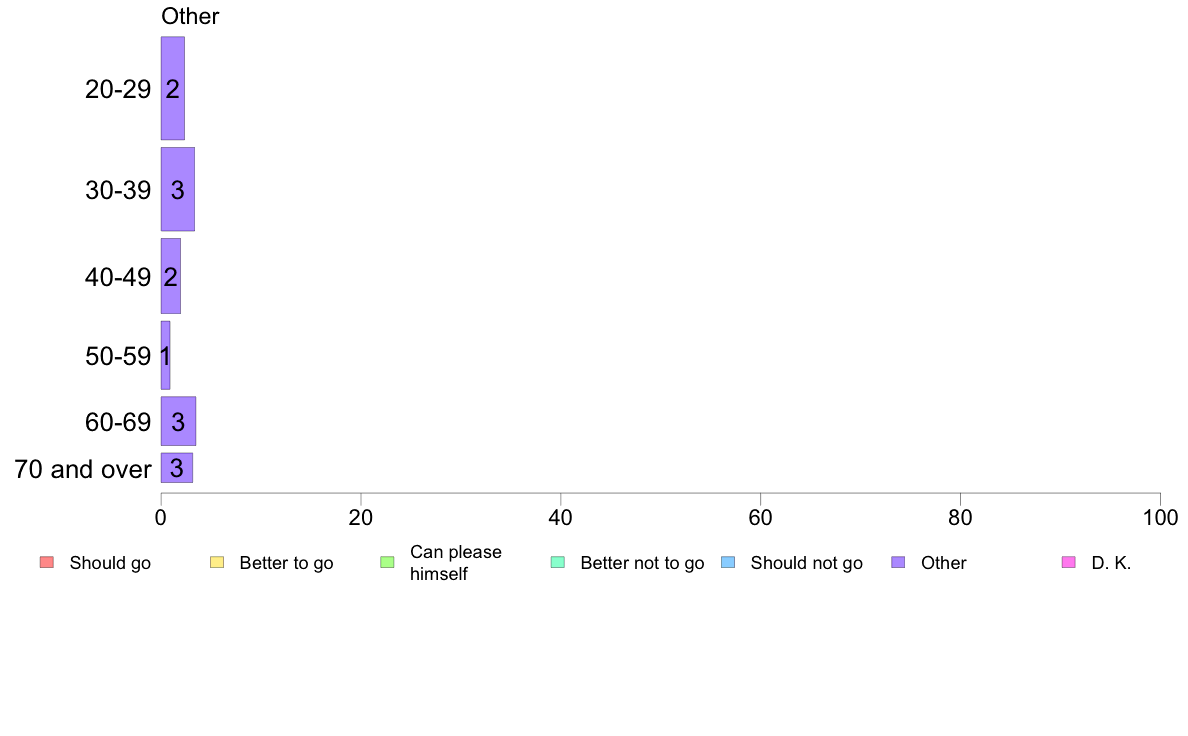Click the purple Other legend swatch
Viewport: 1188px width, 736px height.
point(899,562)
